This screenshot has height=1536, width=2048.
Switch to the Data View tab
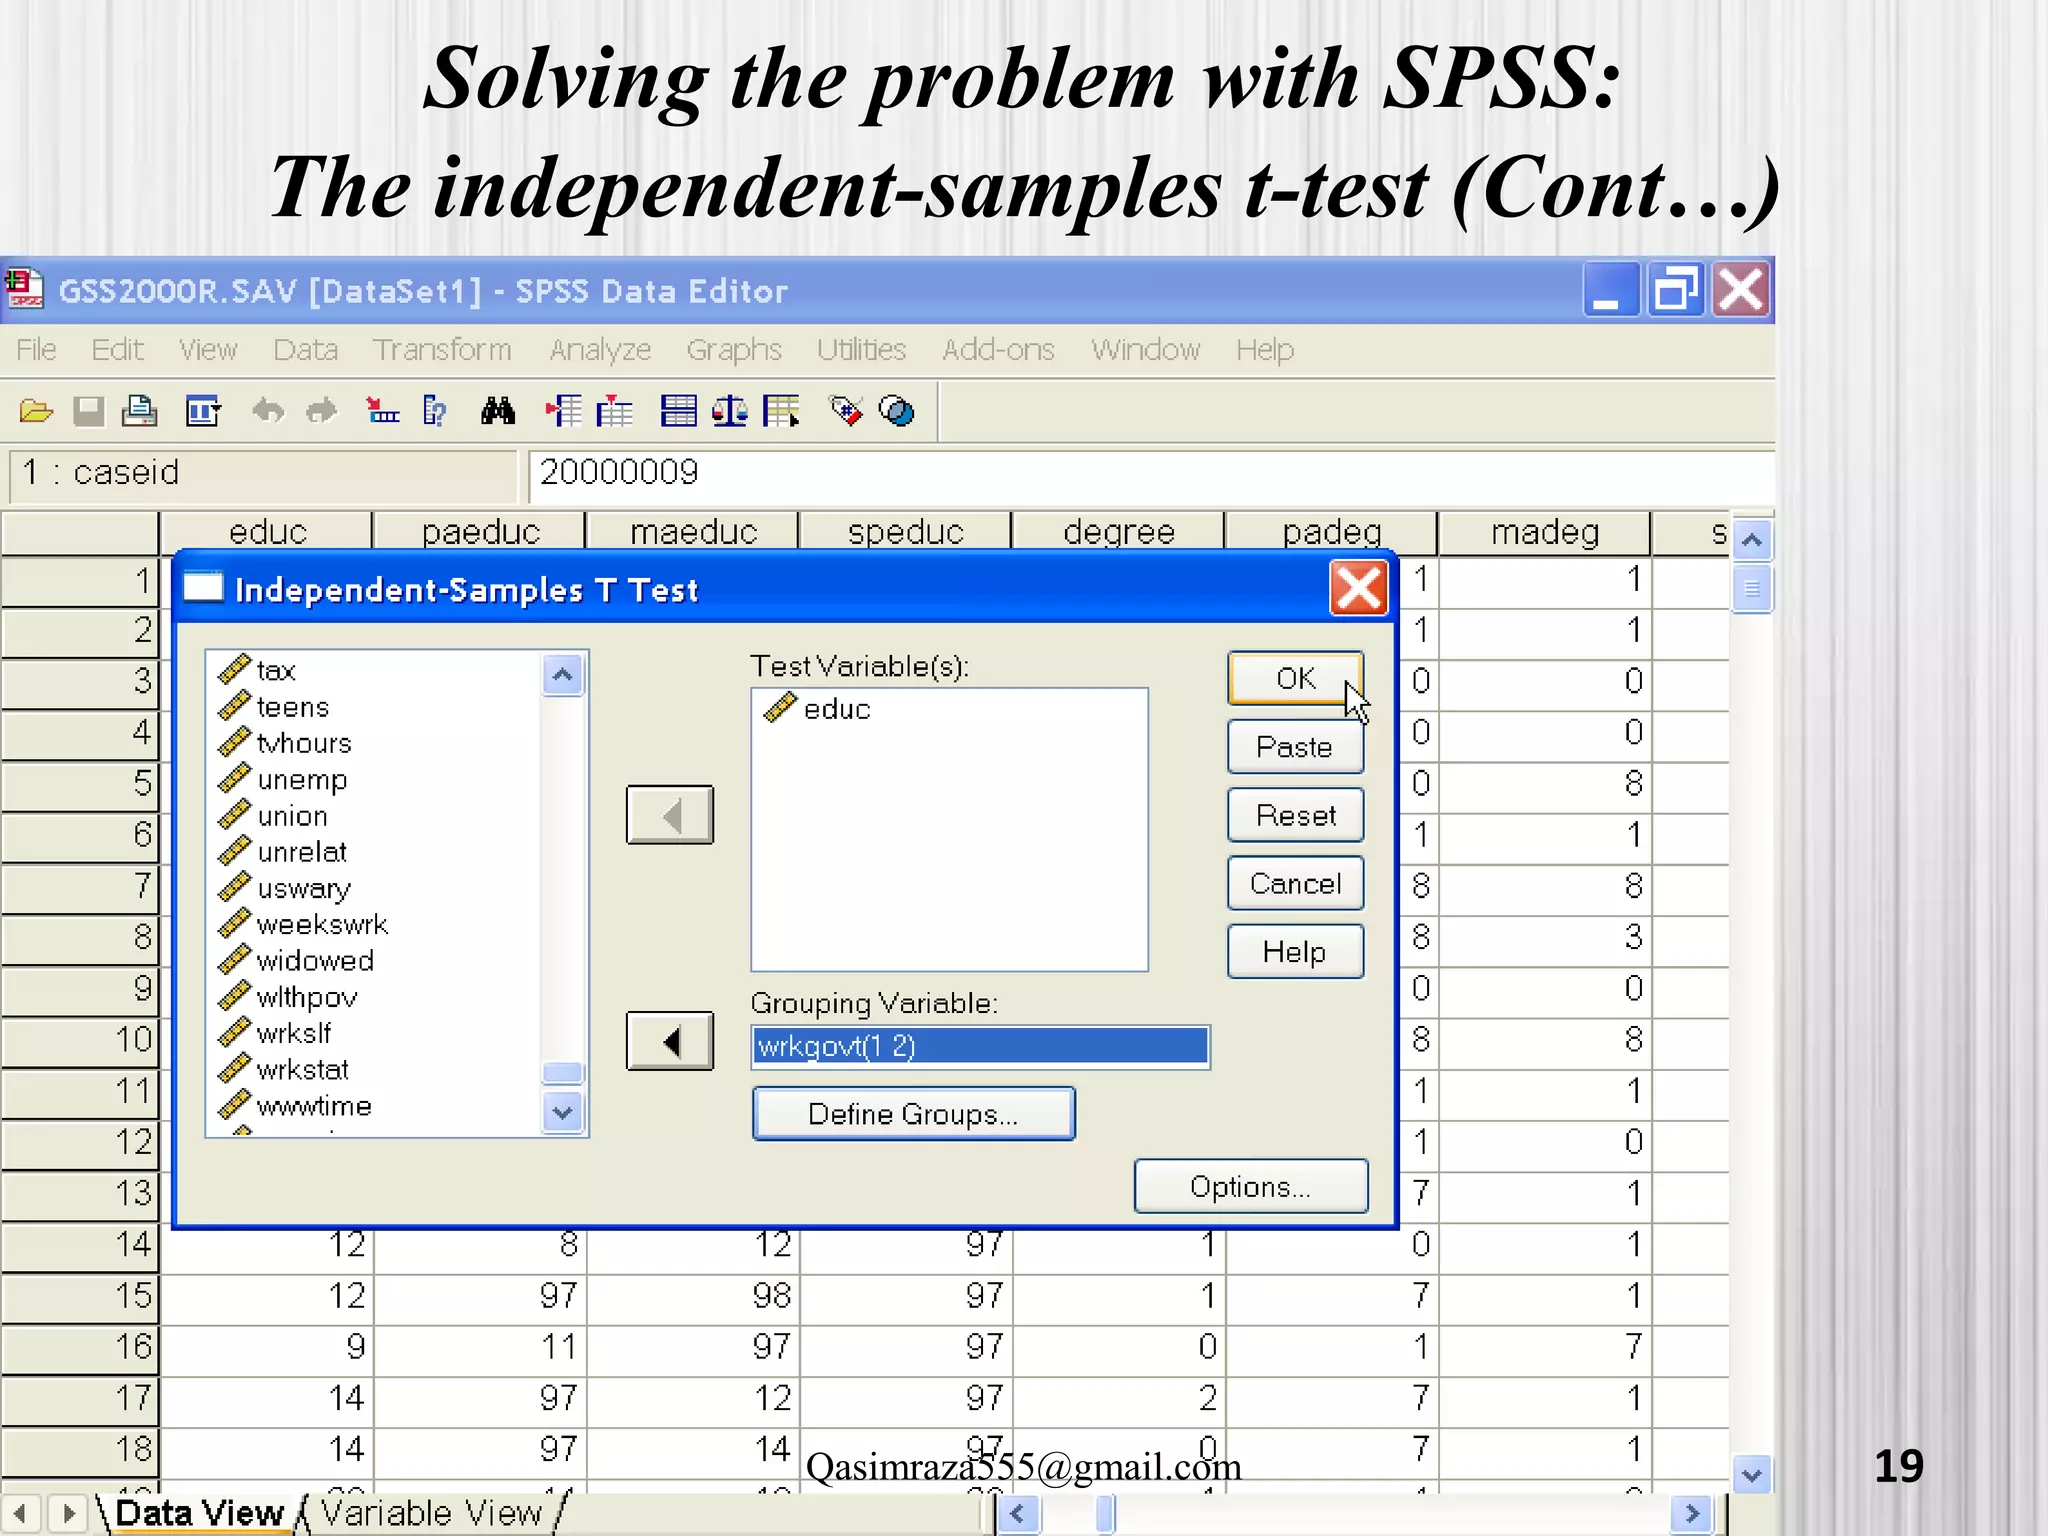pyautogui.click(x=199, y=1513)
